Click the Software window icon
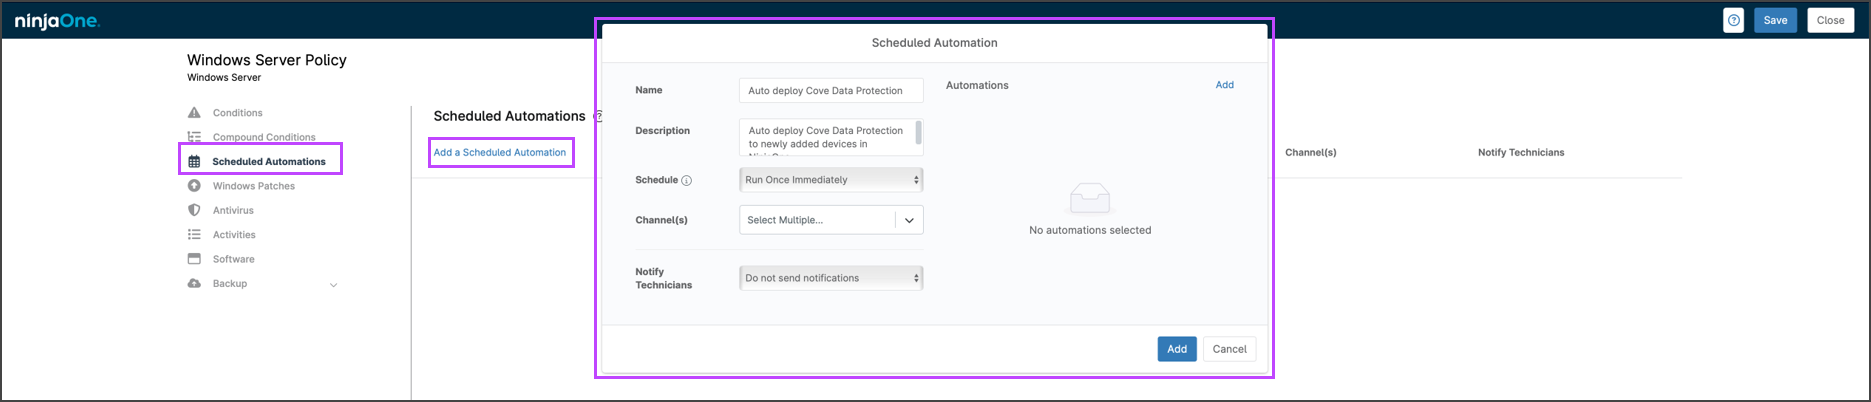 pyautogui.click(x=194, y=259)
